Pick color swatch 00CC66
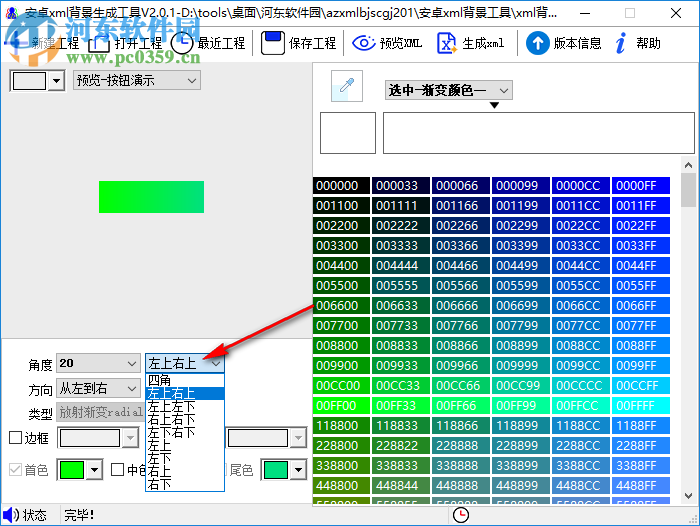Viewport: 700px width, 526px height. [460, 385]
